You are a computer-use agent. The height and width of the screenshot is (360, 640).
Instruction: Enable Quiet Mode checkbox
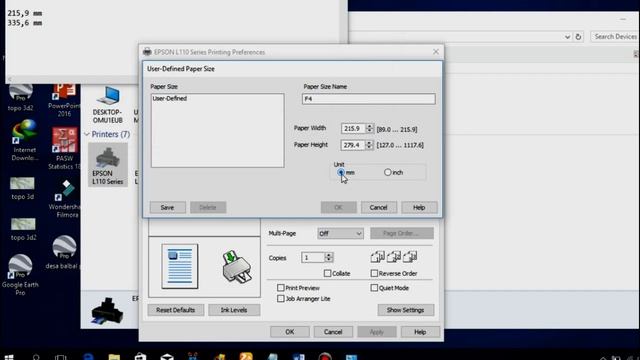[374, 288]
